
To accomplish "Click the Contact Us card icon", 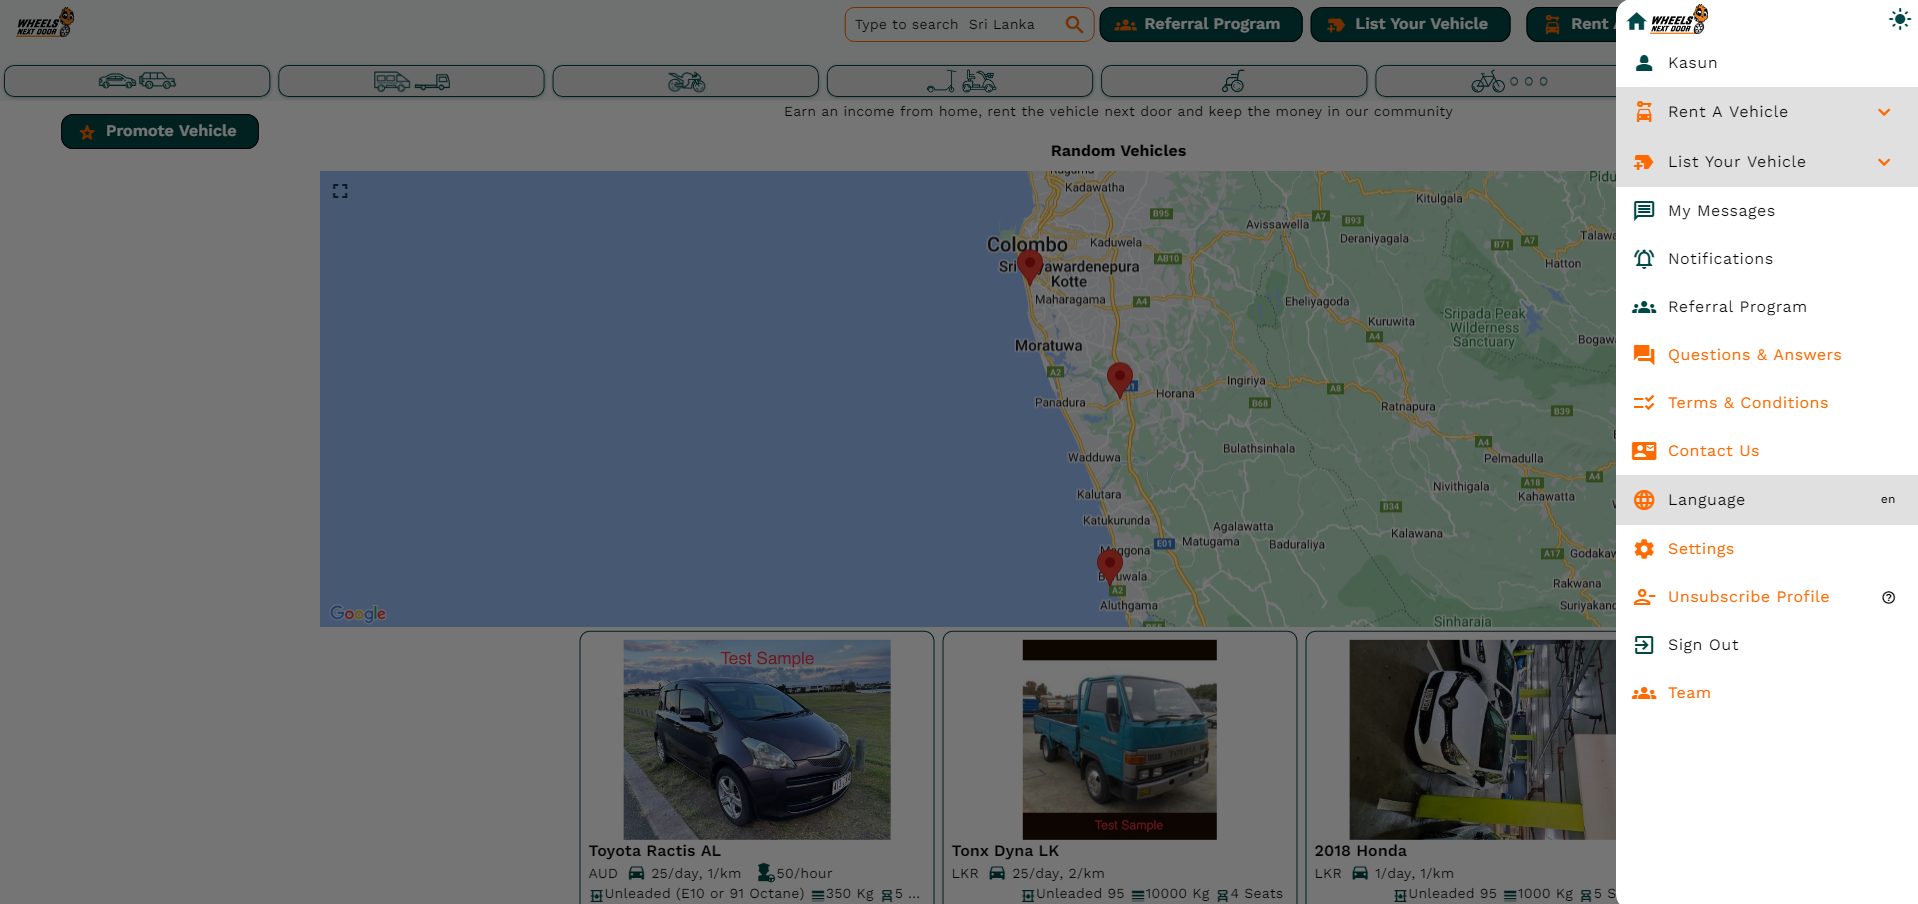I will click(x=1643, y=451).
